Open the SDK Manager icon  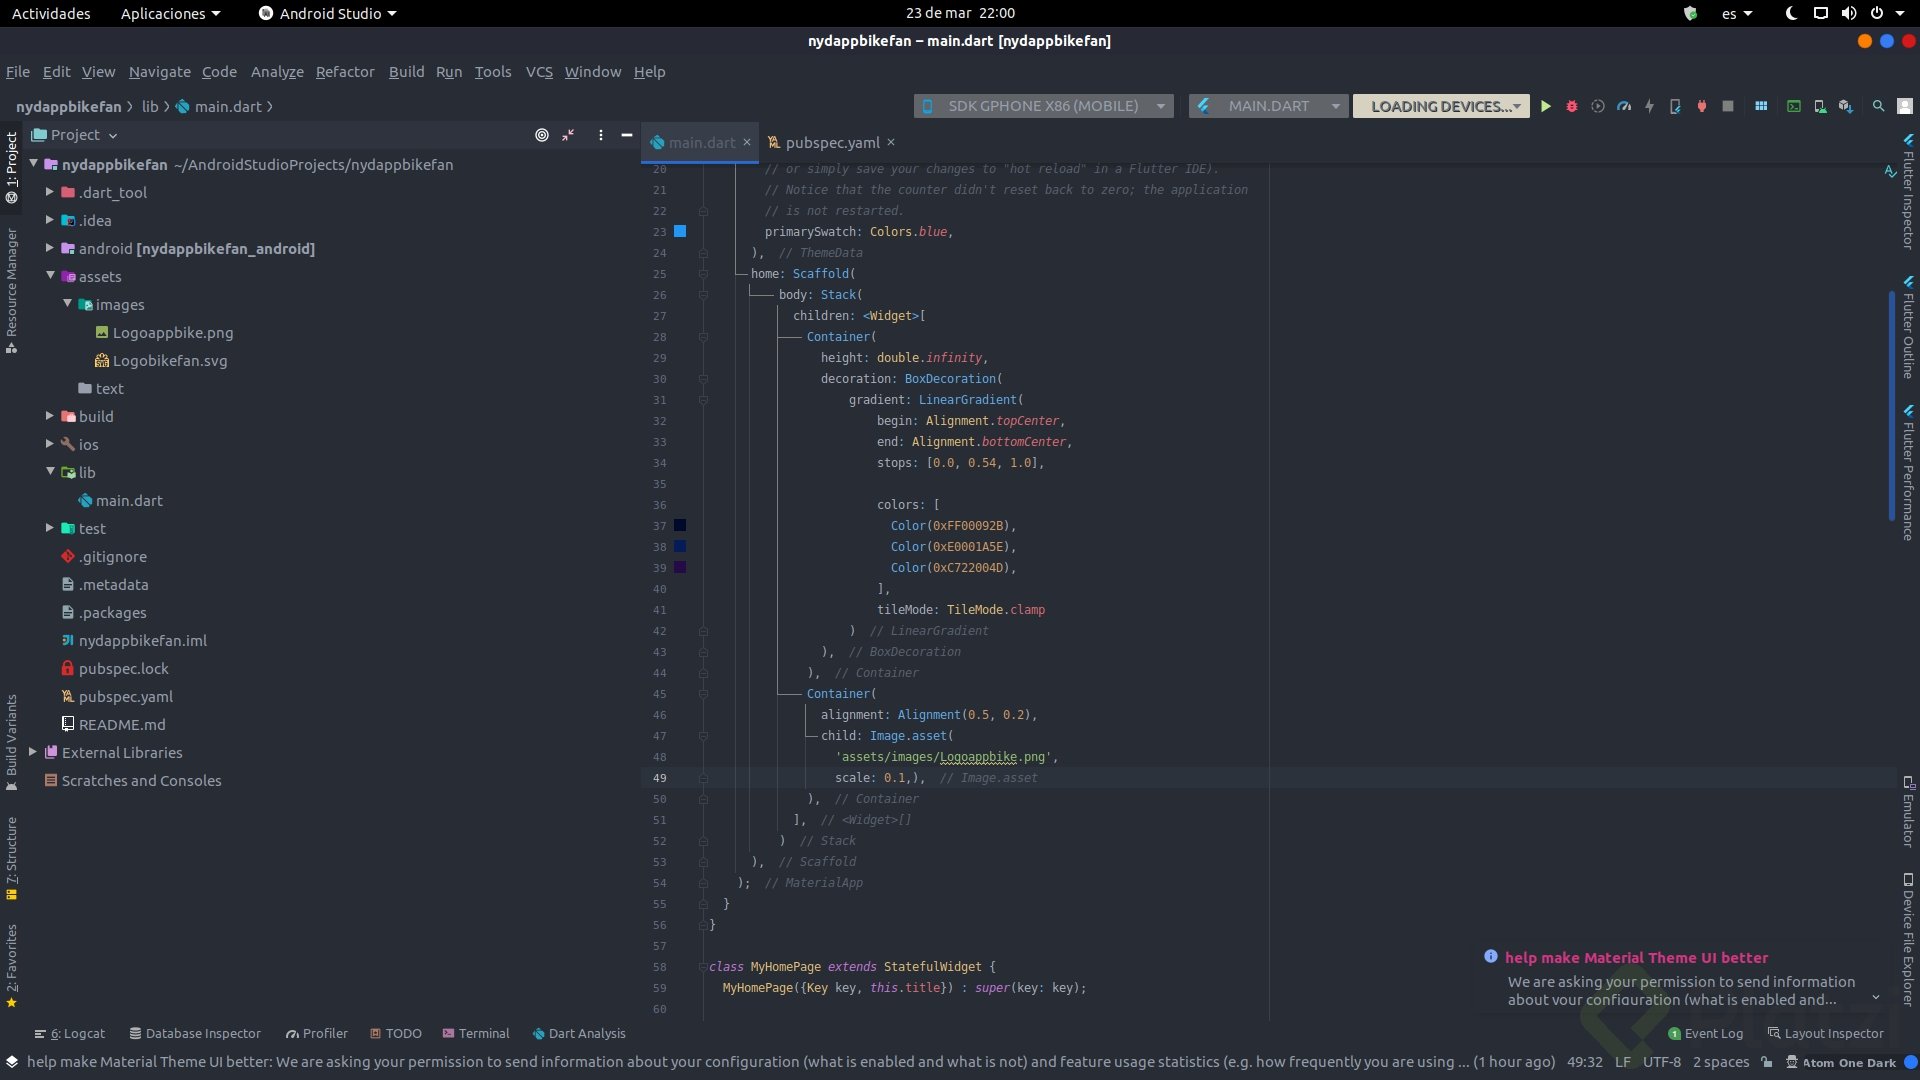1846,106
